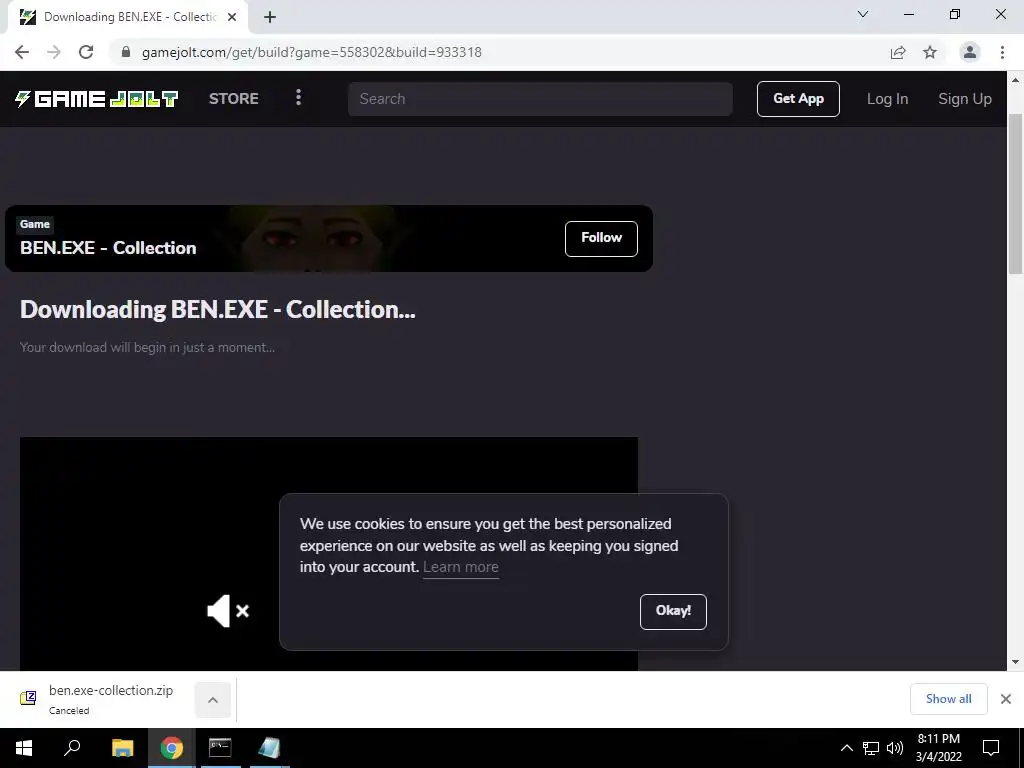Open the STORE page

coord(234,99)
